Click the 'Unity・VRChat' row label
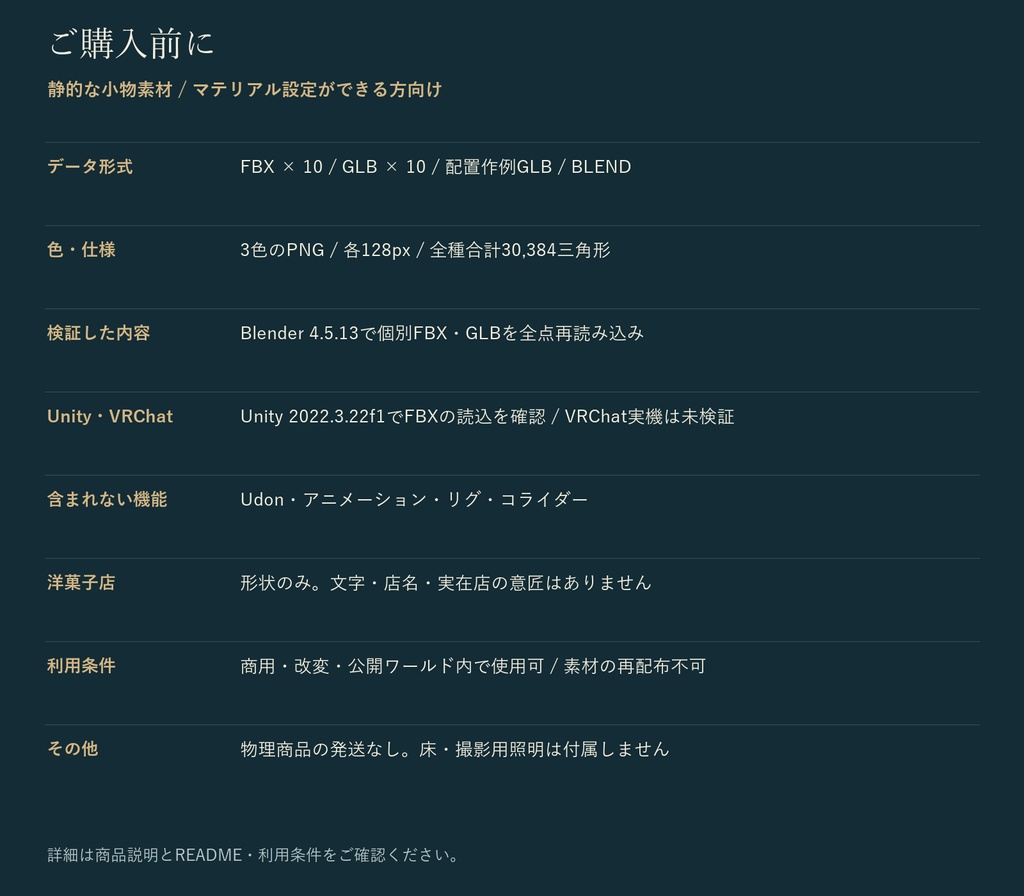Image resolution: width=1024 pixels, height=896 pixels. coord(110,416)
